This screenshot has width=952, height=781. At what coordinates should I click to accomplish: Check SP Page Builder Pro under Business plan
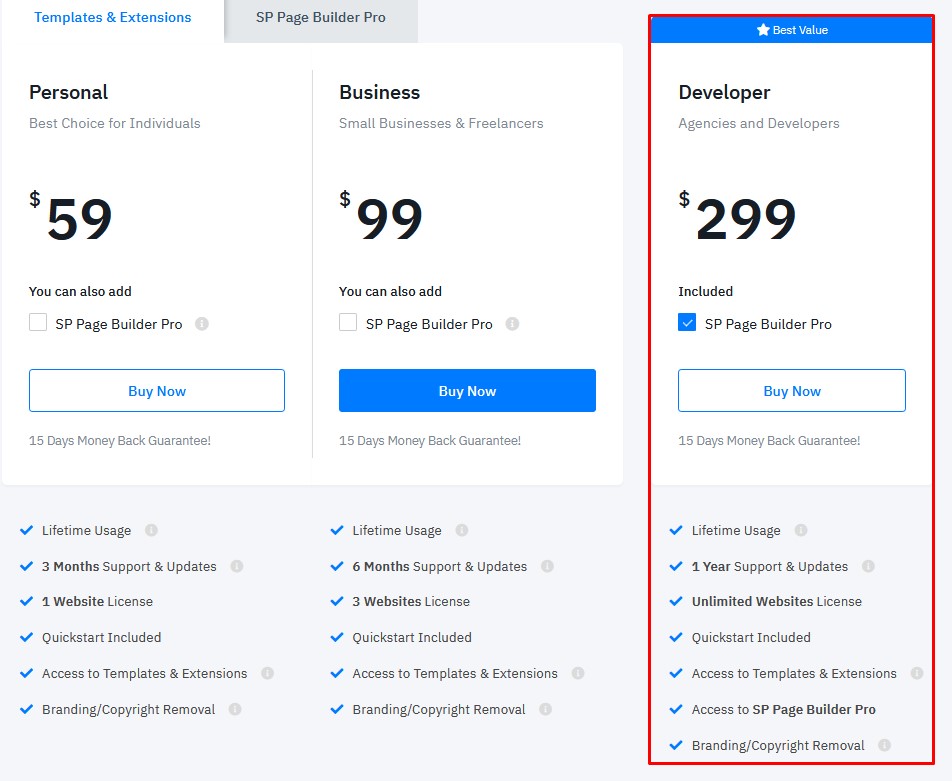(x=348, y=323)
